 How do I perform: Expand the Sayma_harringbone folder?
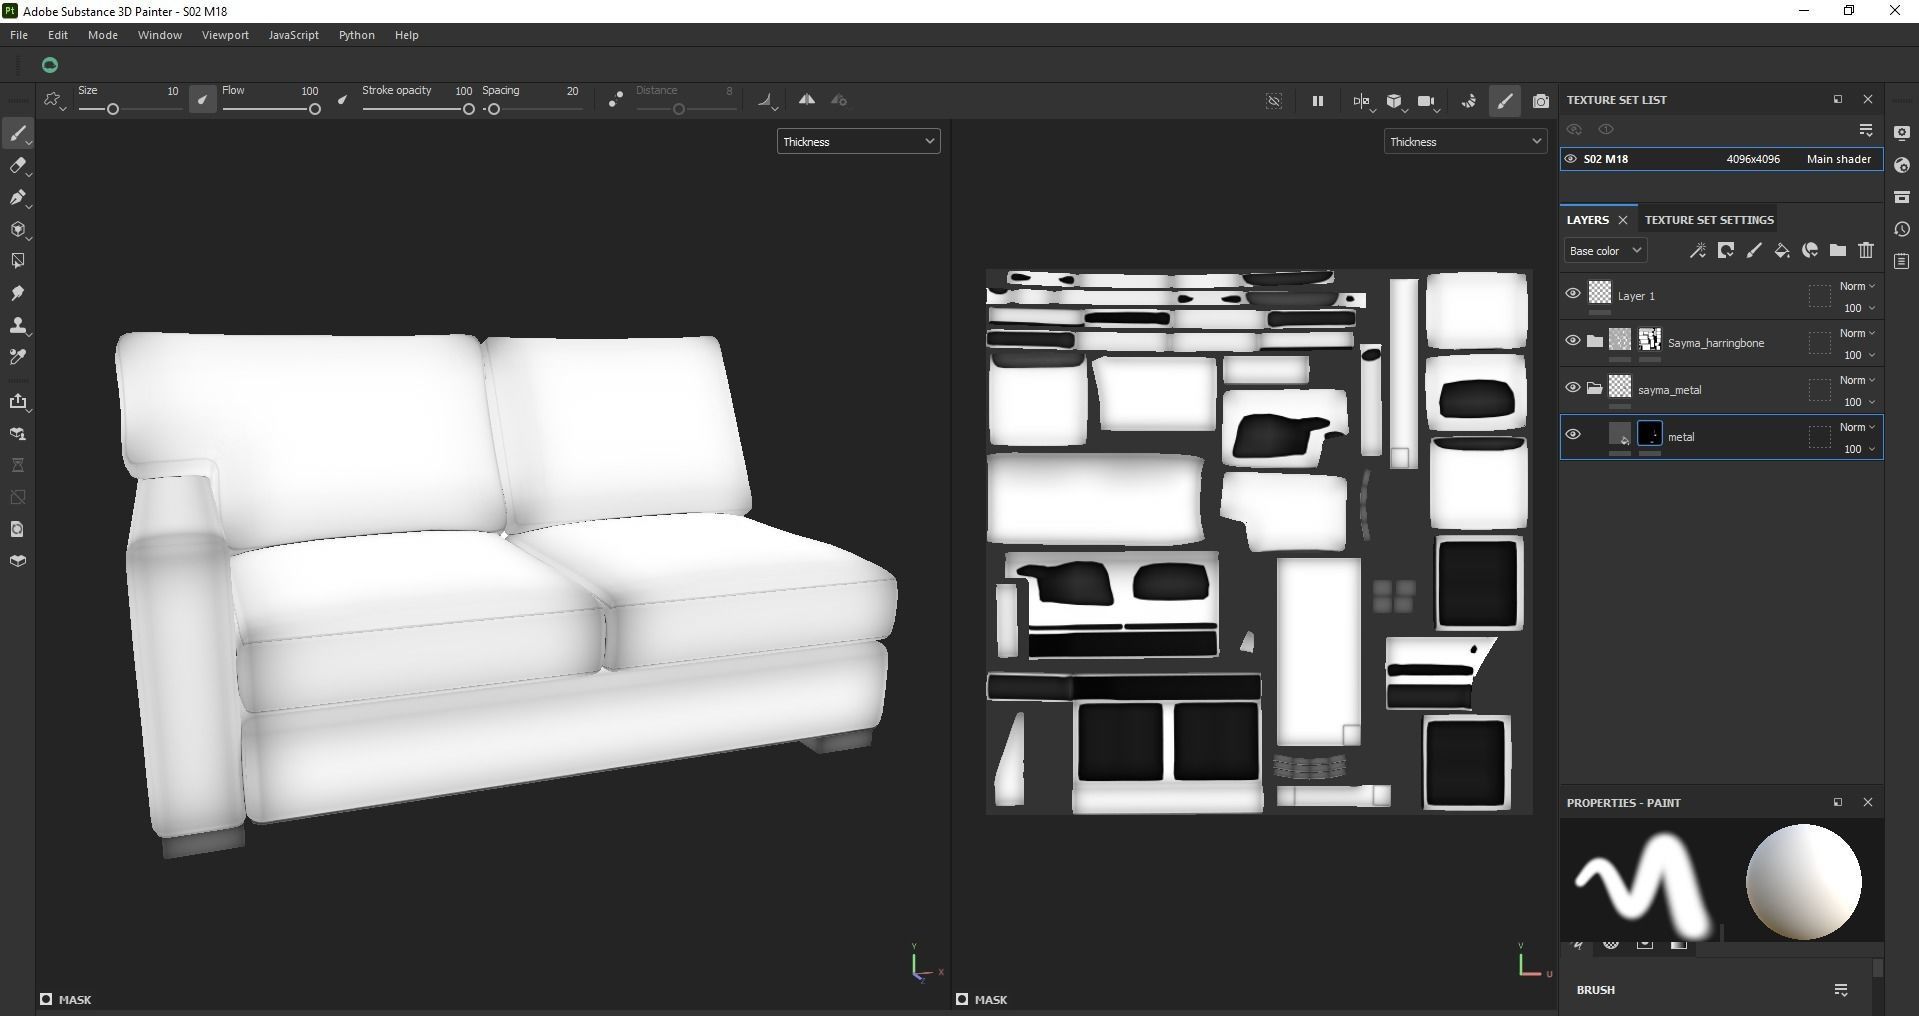(1595, 341)
